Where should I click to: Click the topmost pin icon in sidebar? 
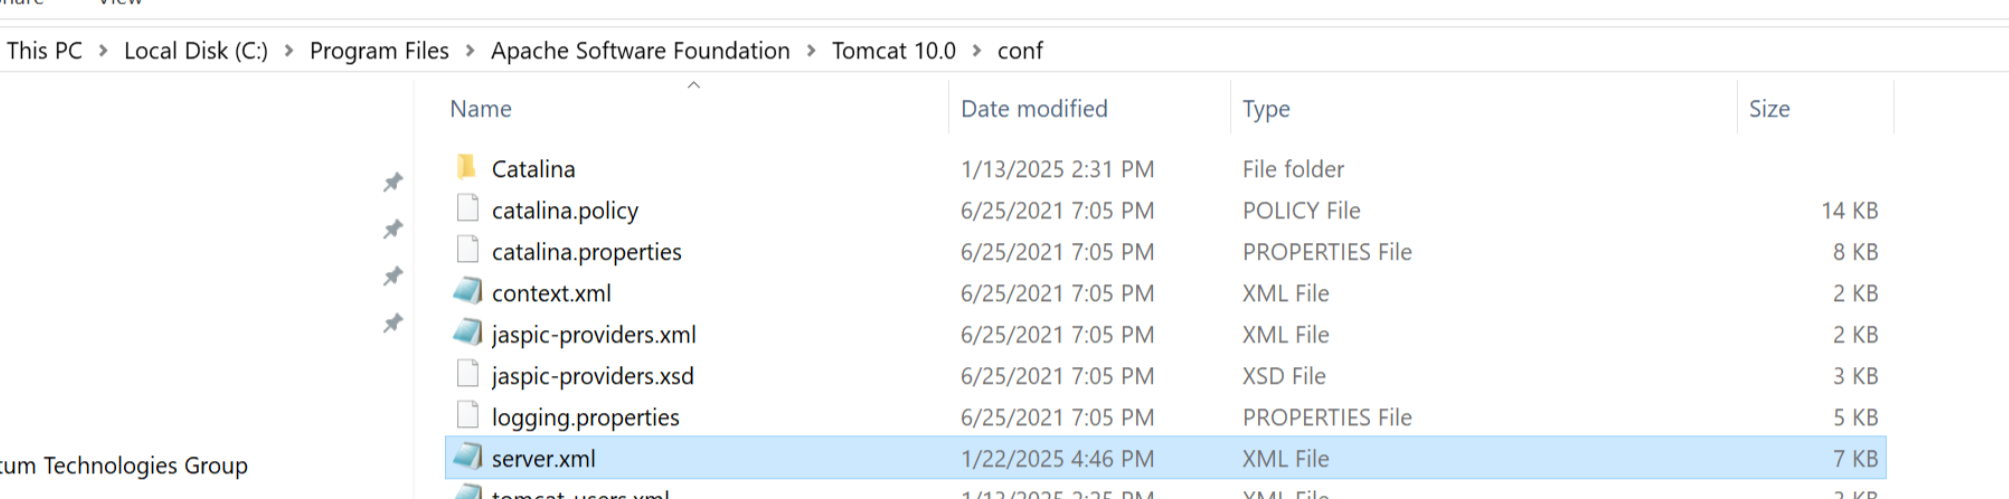tap(393, 182)
